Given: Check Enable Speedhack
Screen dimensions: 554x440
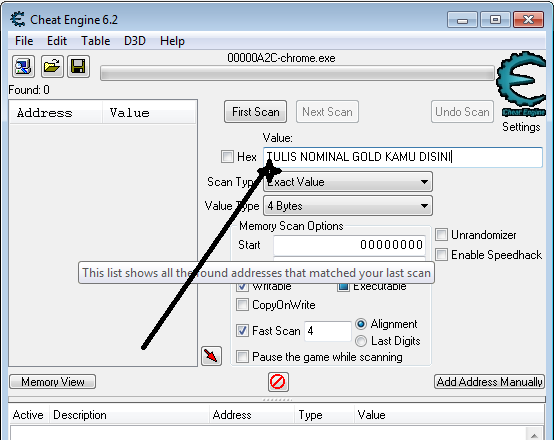Looking at the screenshot, I should pyautogui.click(x=441, y=254).
